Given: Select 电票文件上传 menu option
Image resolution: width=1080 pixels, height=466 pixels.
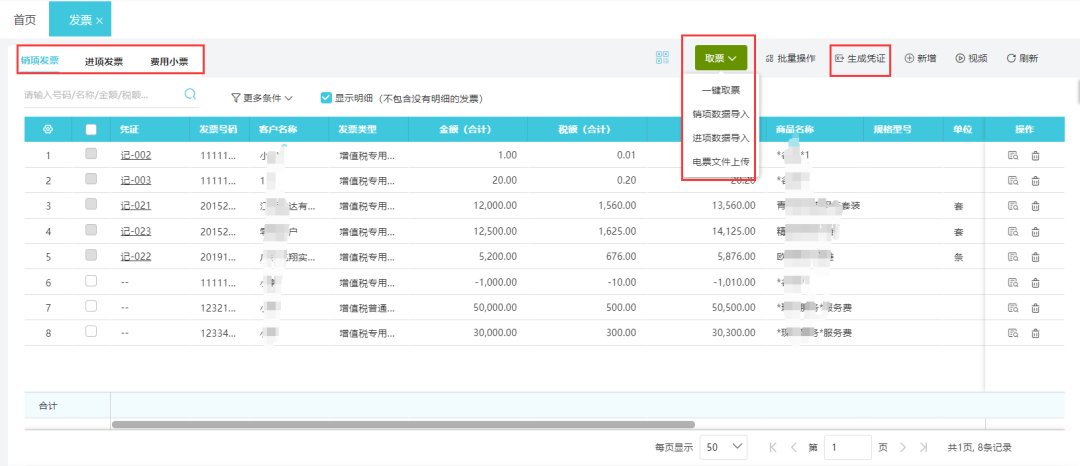Looking at the screenshot, I should click(x=720, y=162).
